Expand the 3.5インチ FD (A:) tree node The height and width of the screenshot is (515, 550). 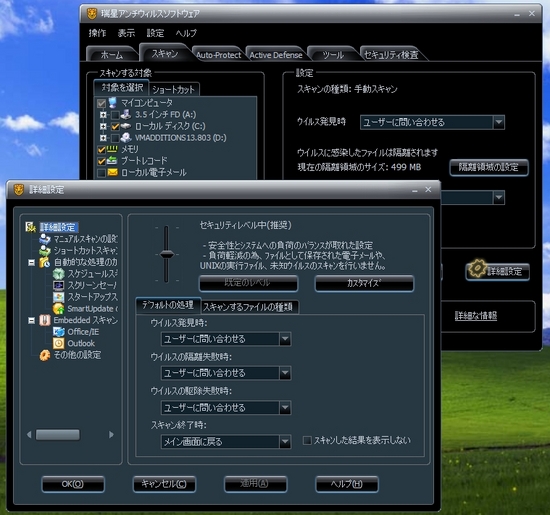(103, 115)
